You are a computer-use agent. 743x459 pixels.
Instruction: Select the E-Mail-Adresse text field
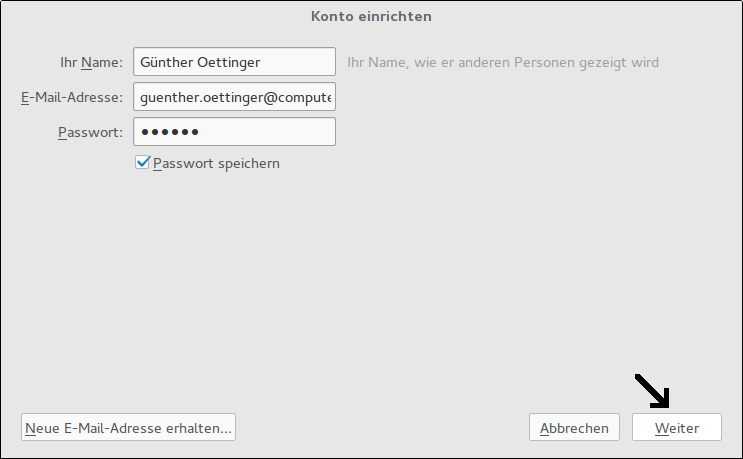[234, 97]
